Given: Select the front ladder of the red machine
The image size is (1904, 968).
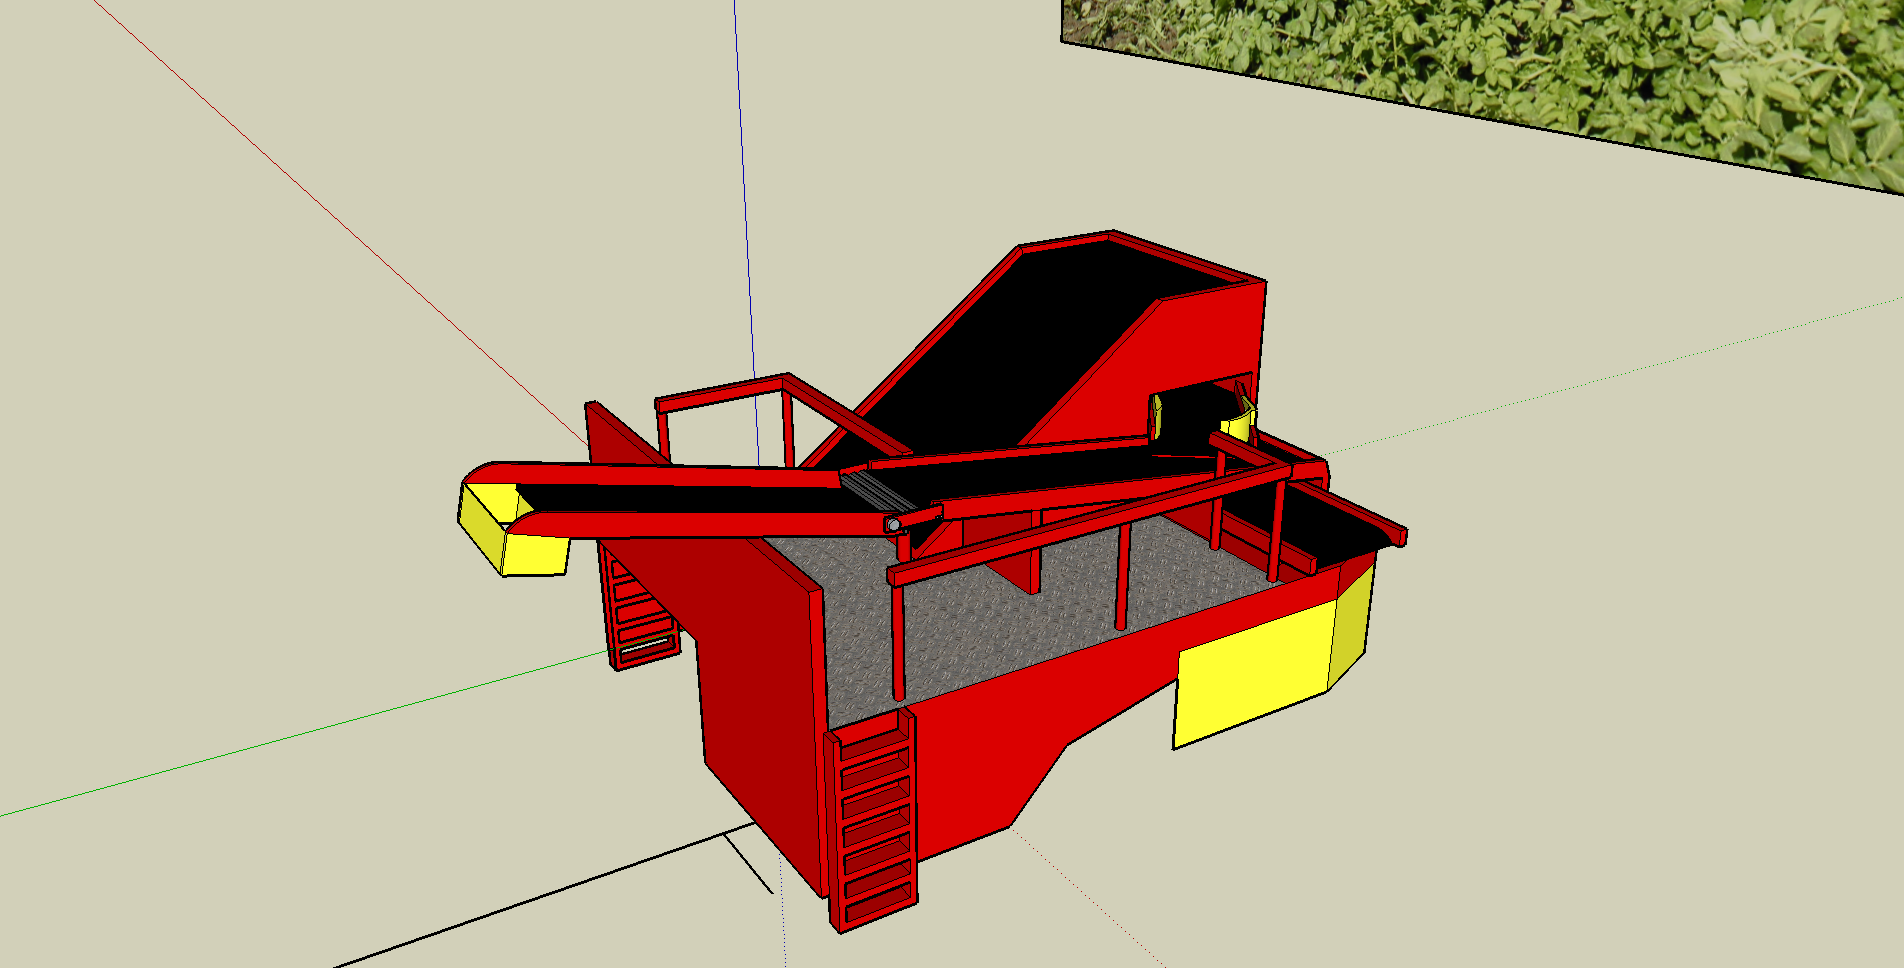Looking at the screenshot, I should (871, 819).
